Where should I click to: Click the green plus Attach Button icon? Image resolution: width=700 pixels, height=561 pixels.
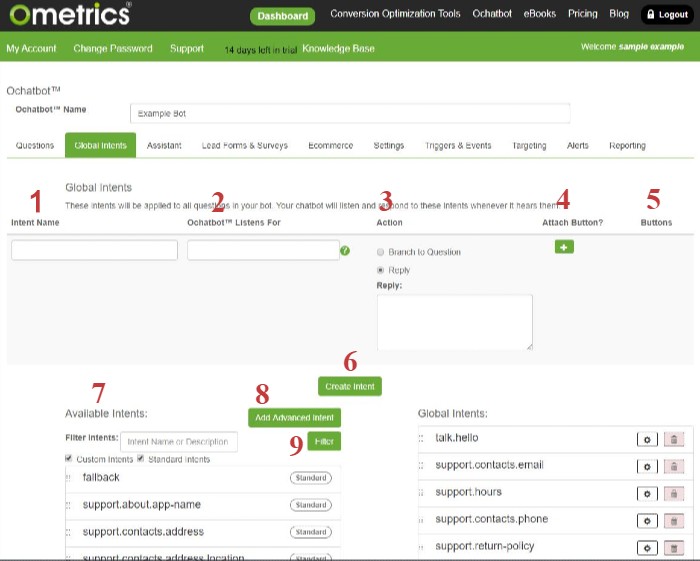[564, 247]
